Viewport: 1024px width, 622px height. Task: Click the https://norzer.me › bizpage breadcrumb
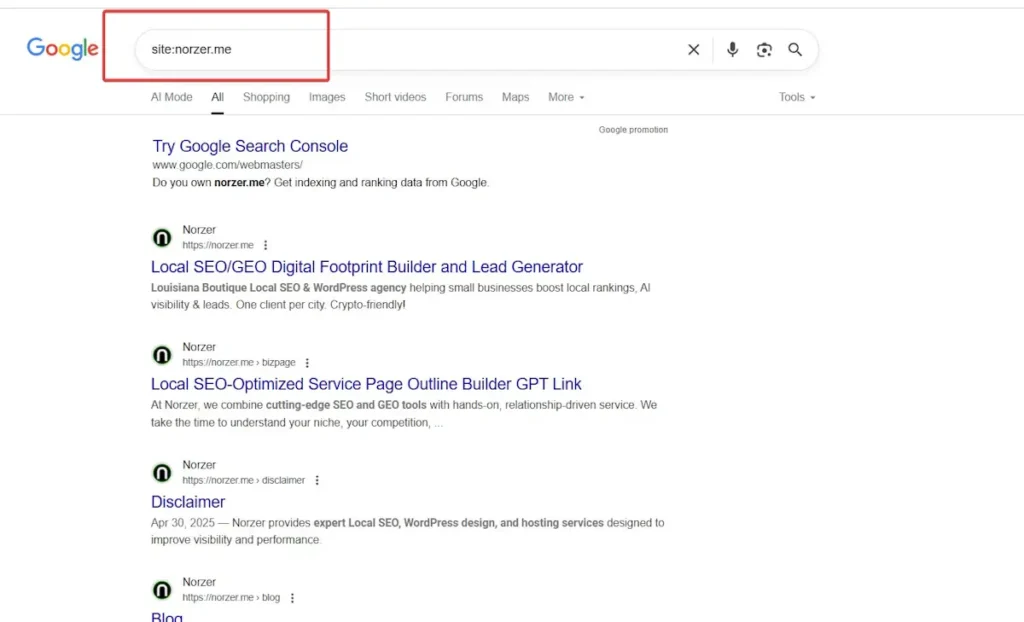[239, 363]
